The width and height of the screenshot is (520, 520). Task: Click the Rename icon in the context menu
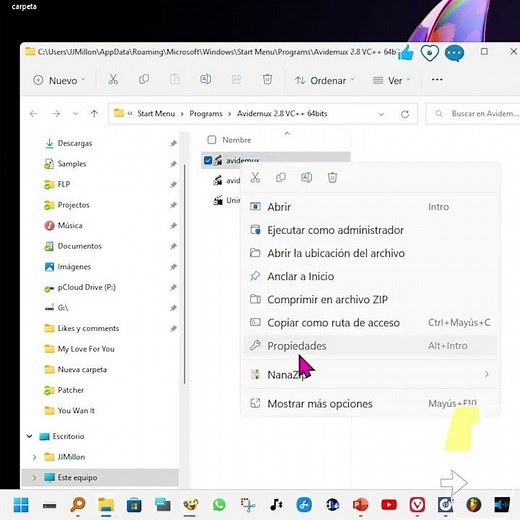[307, 178]
